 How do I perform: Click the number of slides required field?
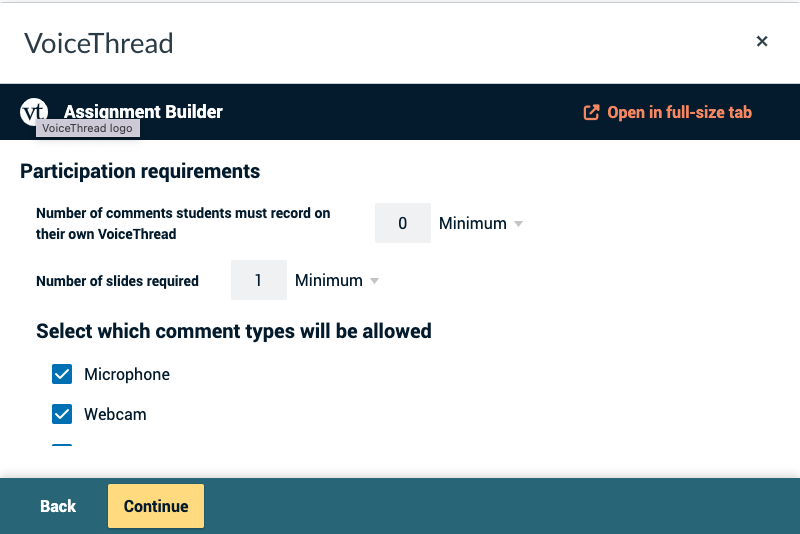[259, 280]
